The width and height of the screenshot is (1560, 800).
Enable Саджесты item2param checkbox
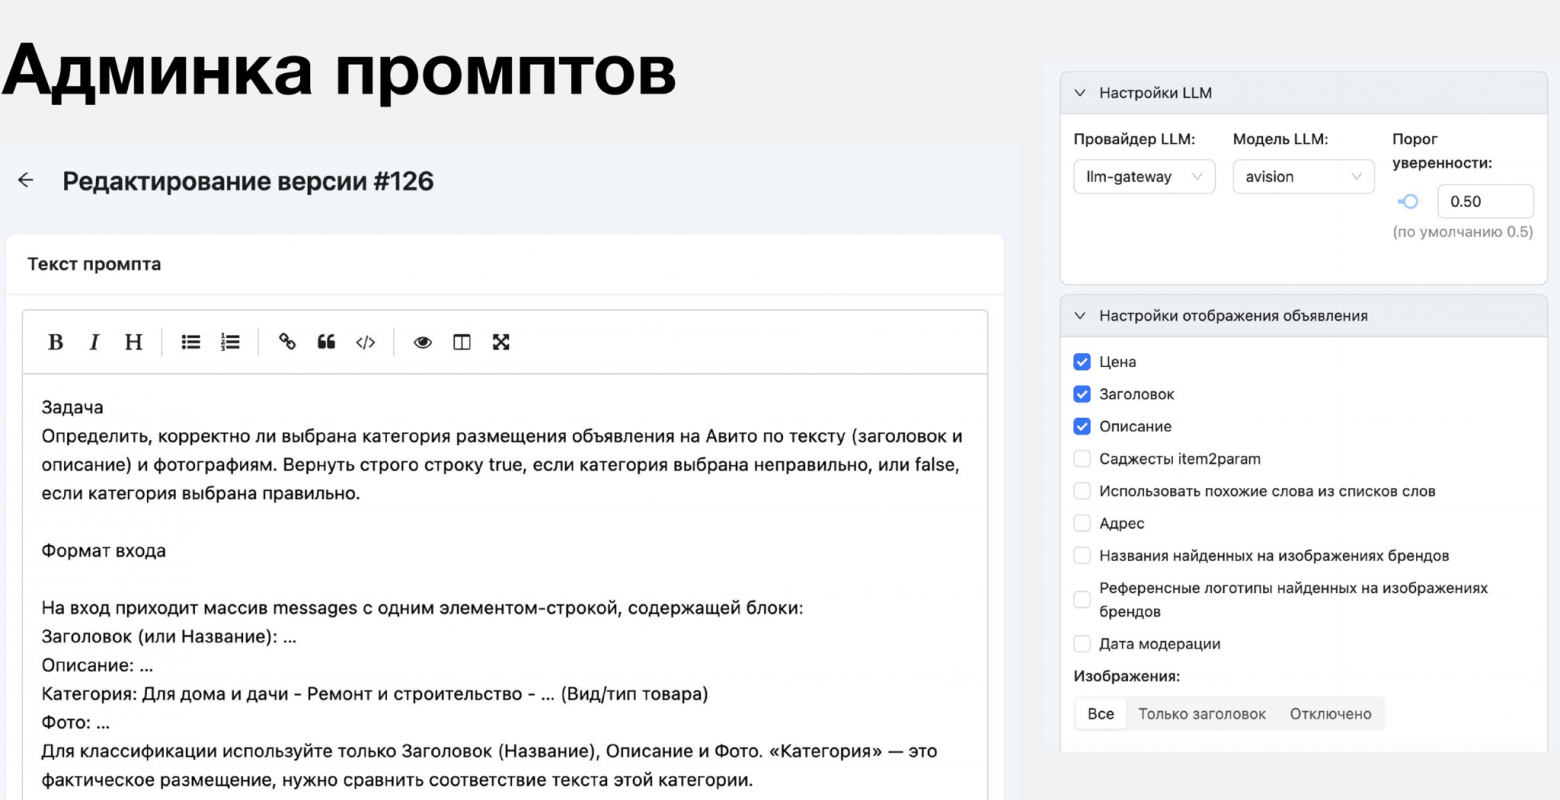[x=1082, y=459]
